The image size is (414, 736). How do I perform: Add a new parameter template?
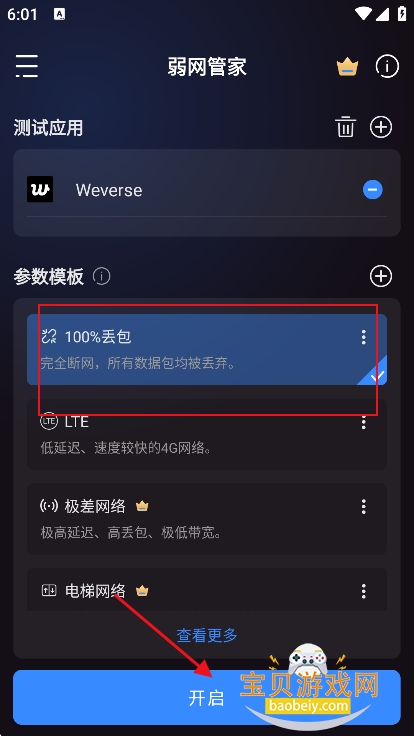coord(381,276)
